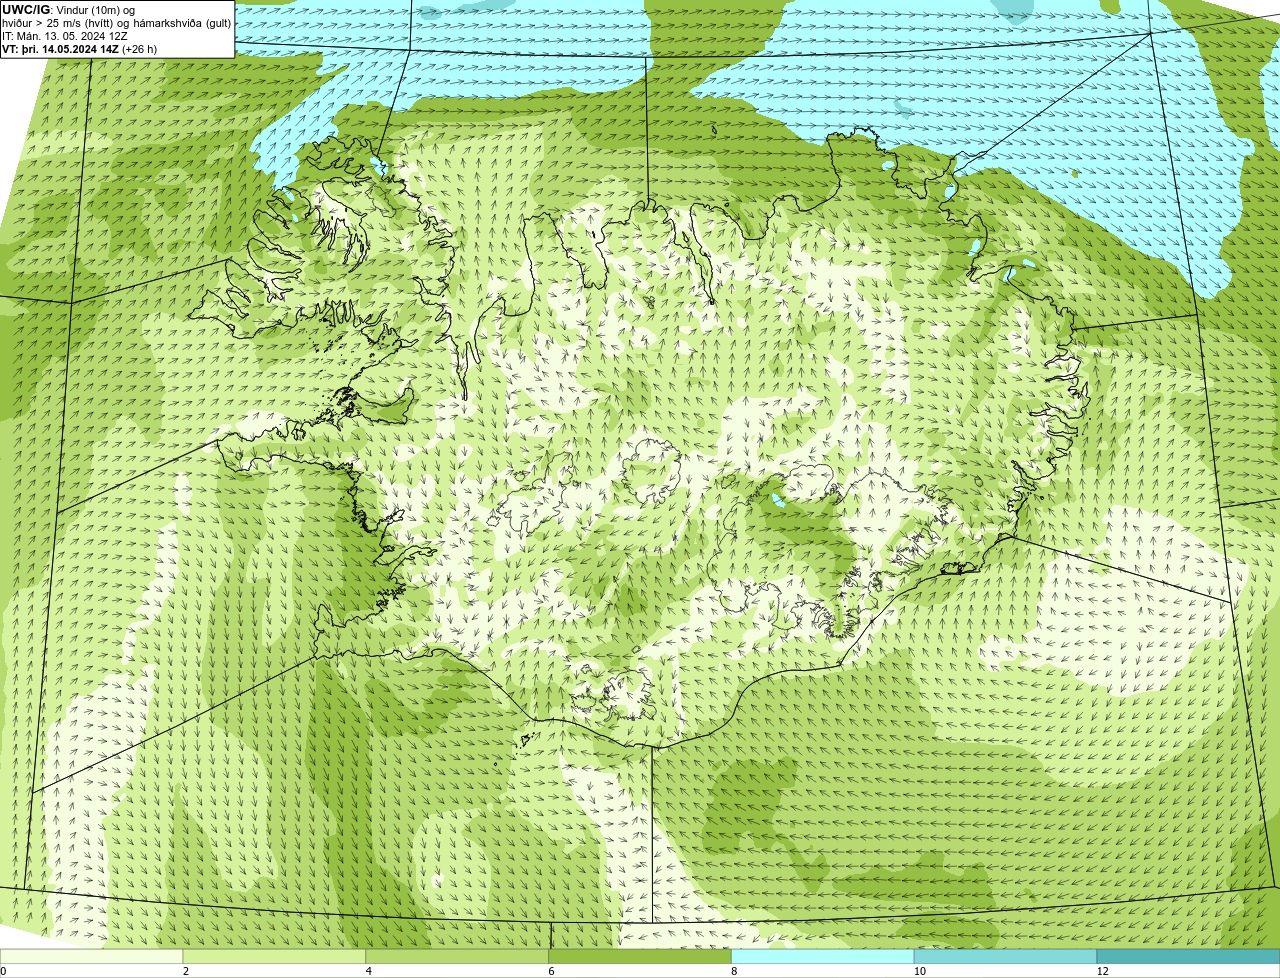Click the pale cyan 8–10 scale segment
This screenshot has width=1280, height=978.
tap(823, 956)
